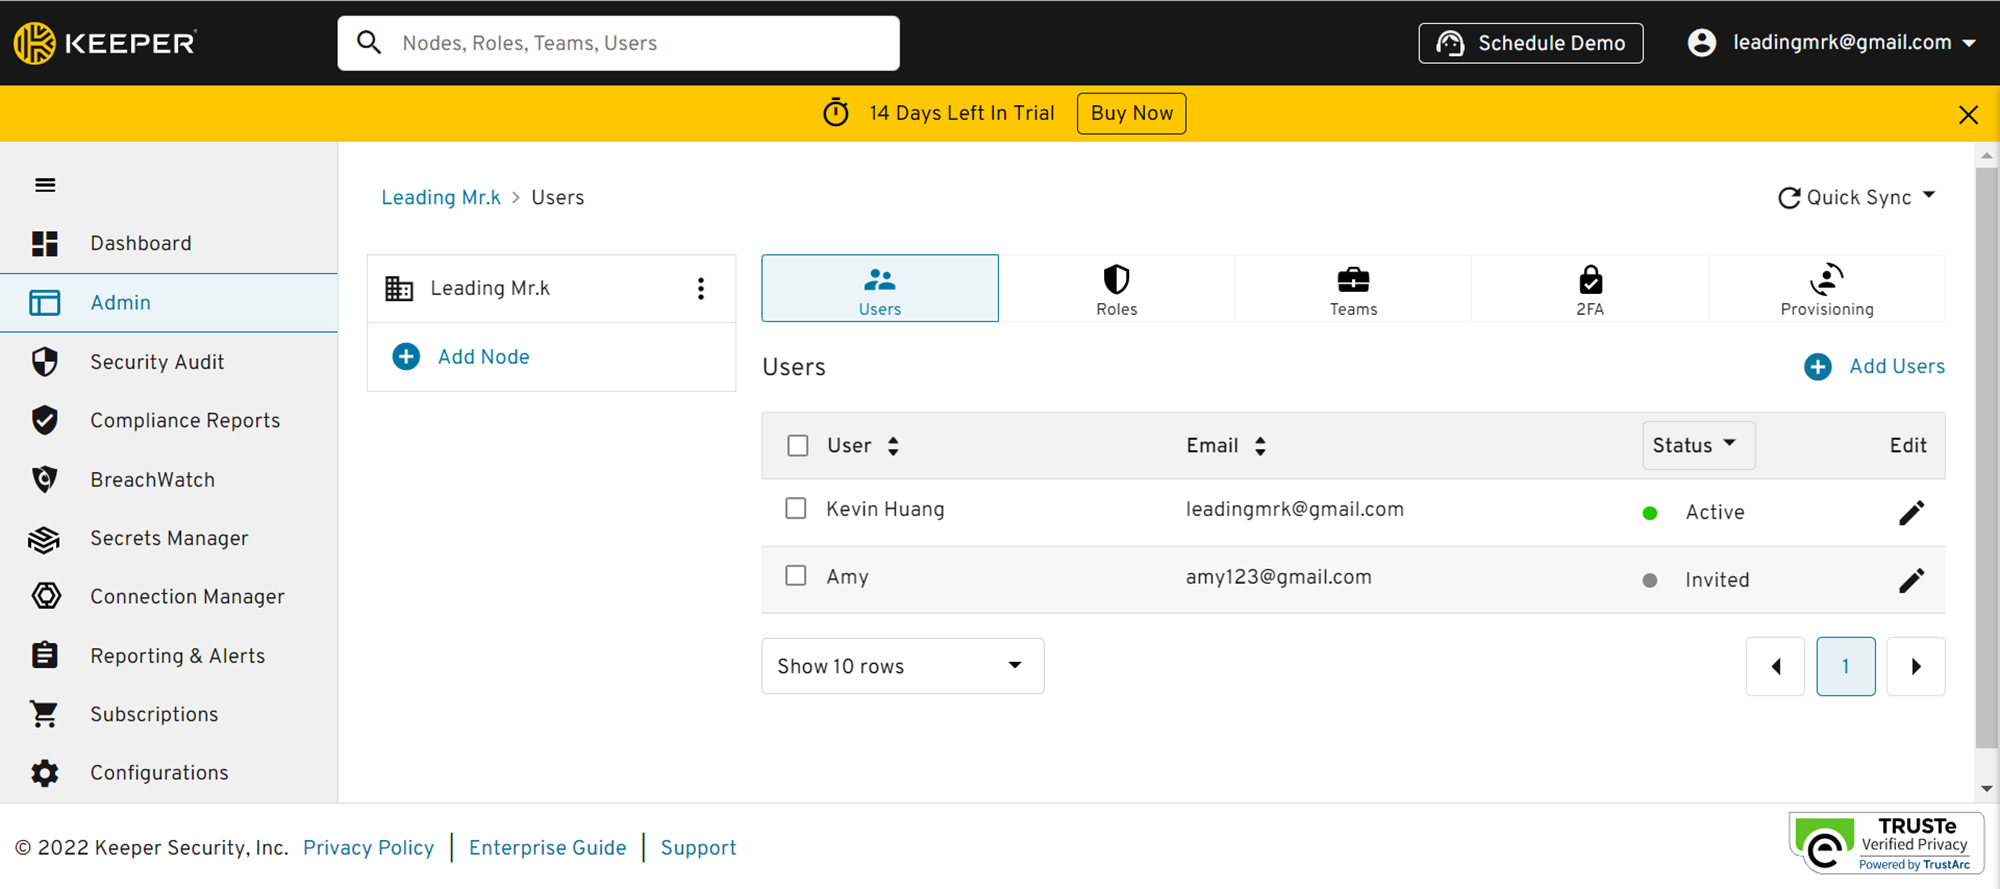This screenshot has width=2000, height=889.
Task: Sort by User column arrows
Action: click(893, 446)
